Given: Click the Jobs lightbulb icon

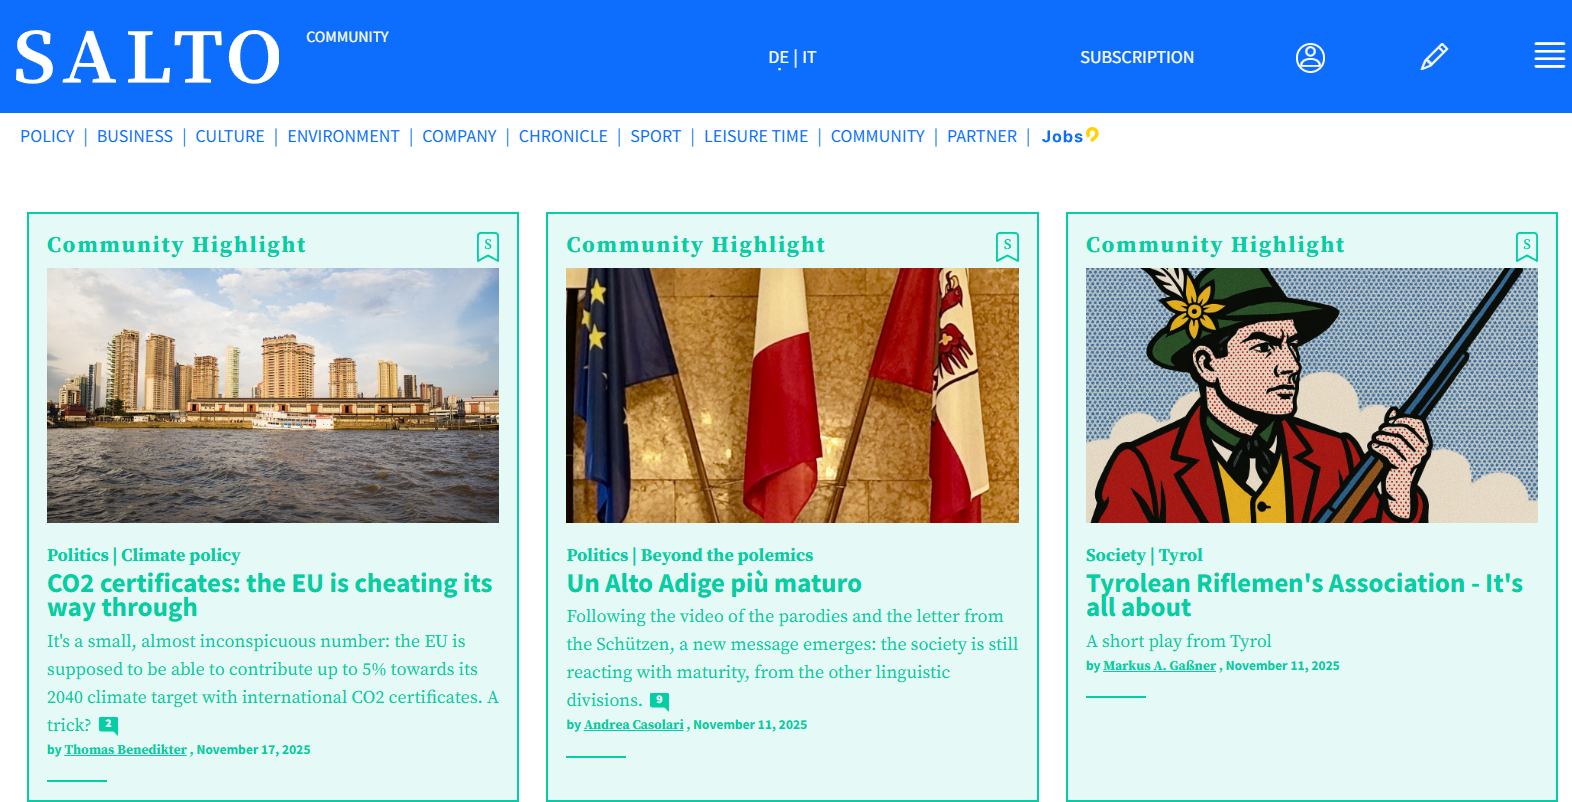Looking at the screenshot, I should pyautogui.click(x=1092, y=134).
